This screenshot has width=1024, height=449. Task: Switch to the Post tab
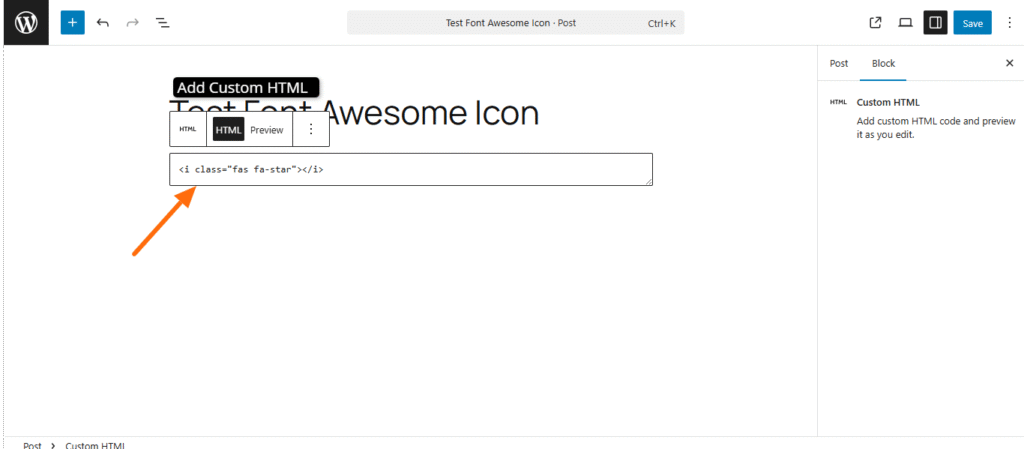[839, 63]
